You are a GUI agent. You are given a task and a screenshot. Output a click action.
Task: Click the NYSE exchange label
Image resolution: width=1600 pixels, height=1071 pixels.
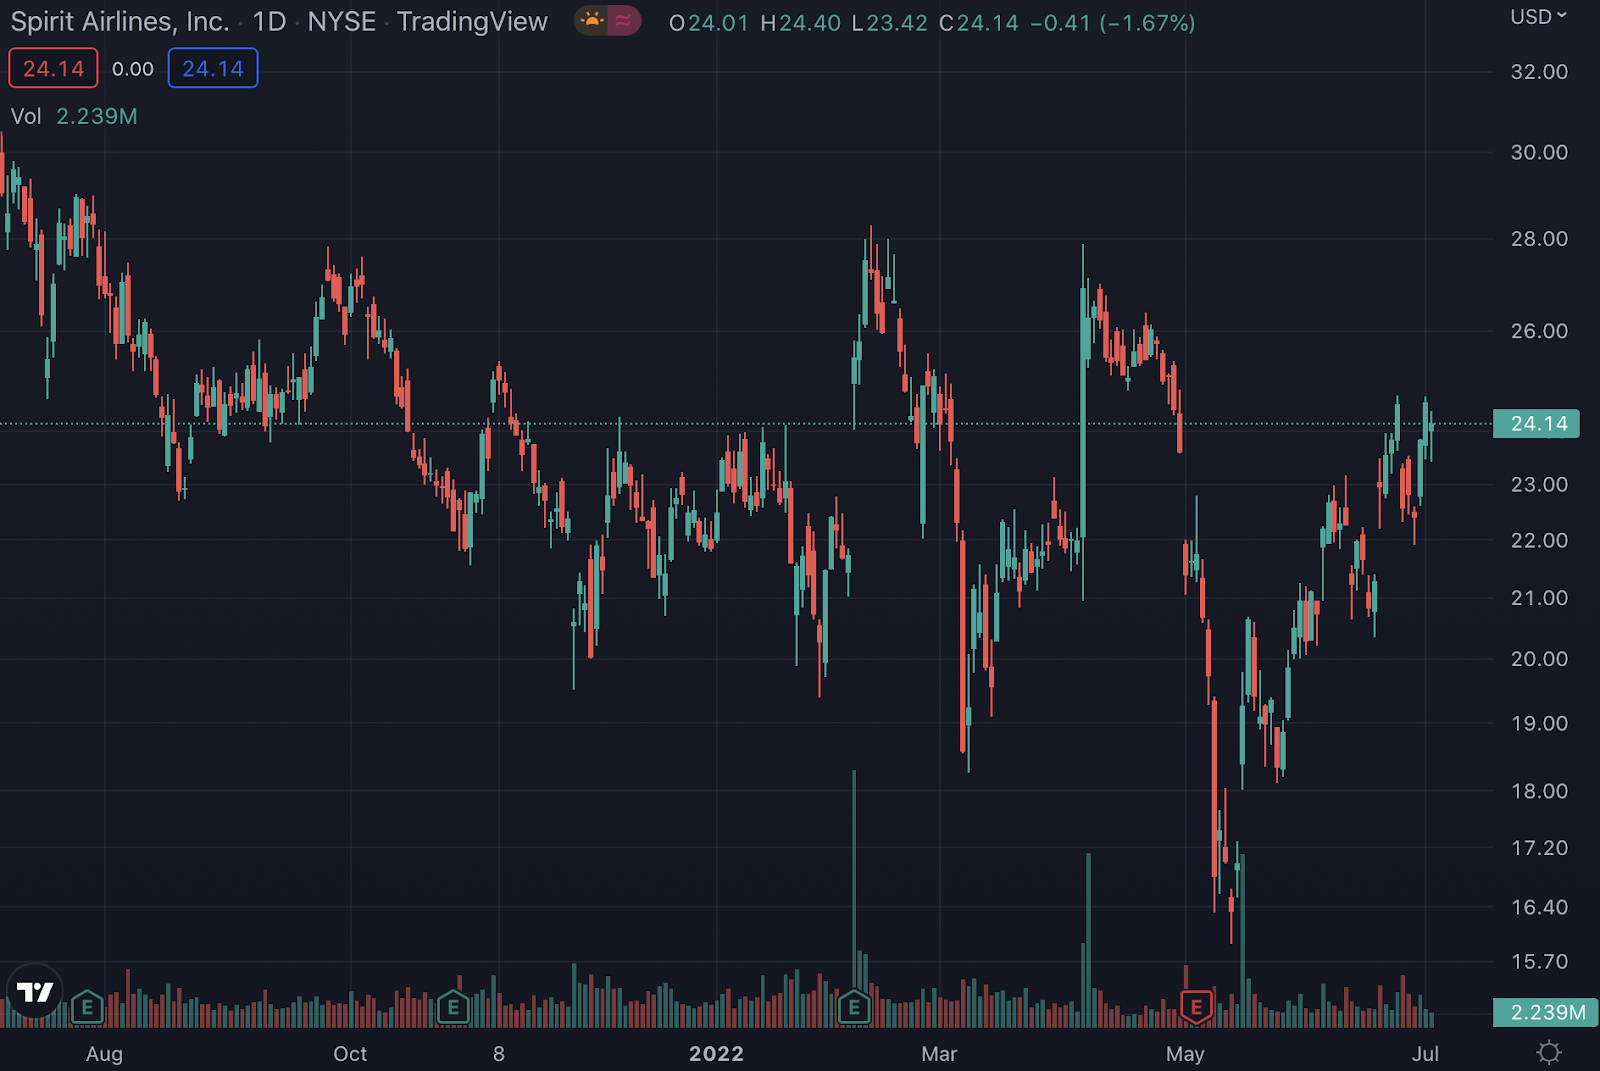click(342, 21)
